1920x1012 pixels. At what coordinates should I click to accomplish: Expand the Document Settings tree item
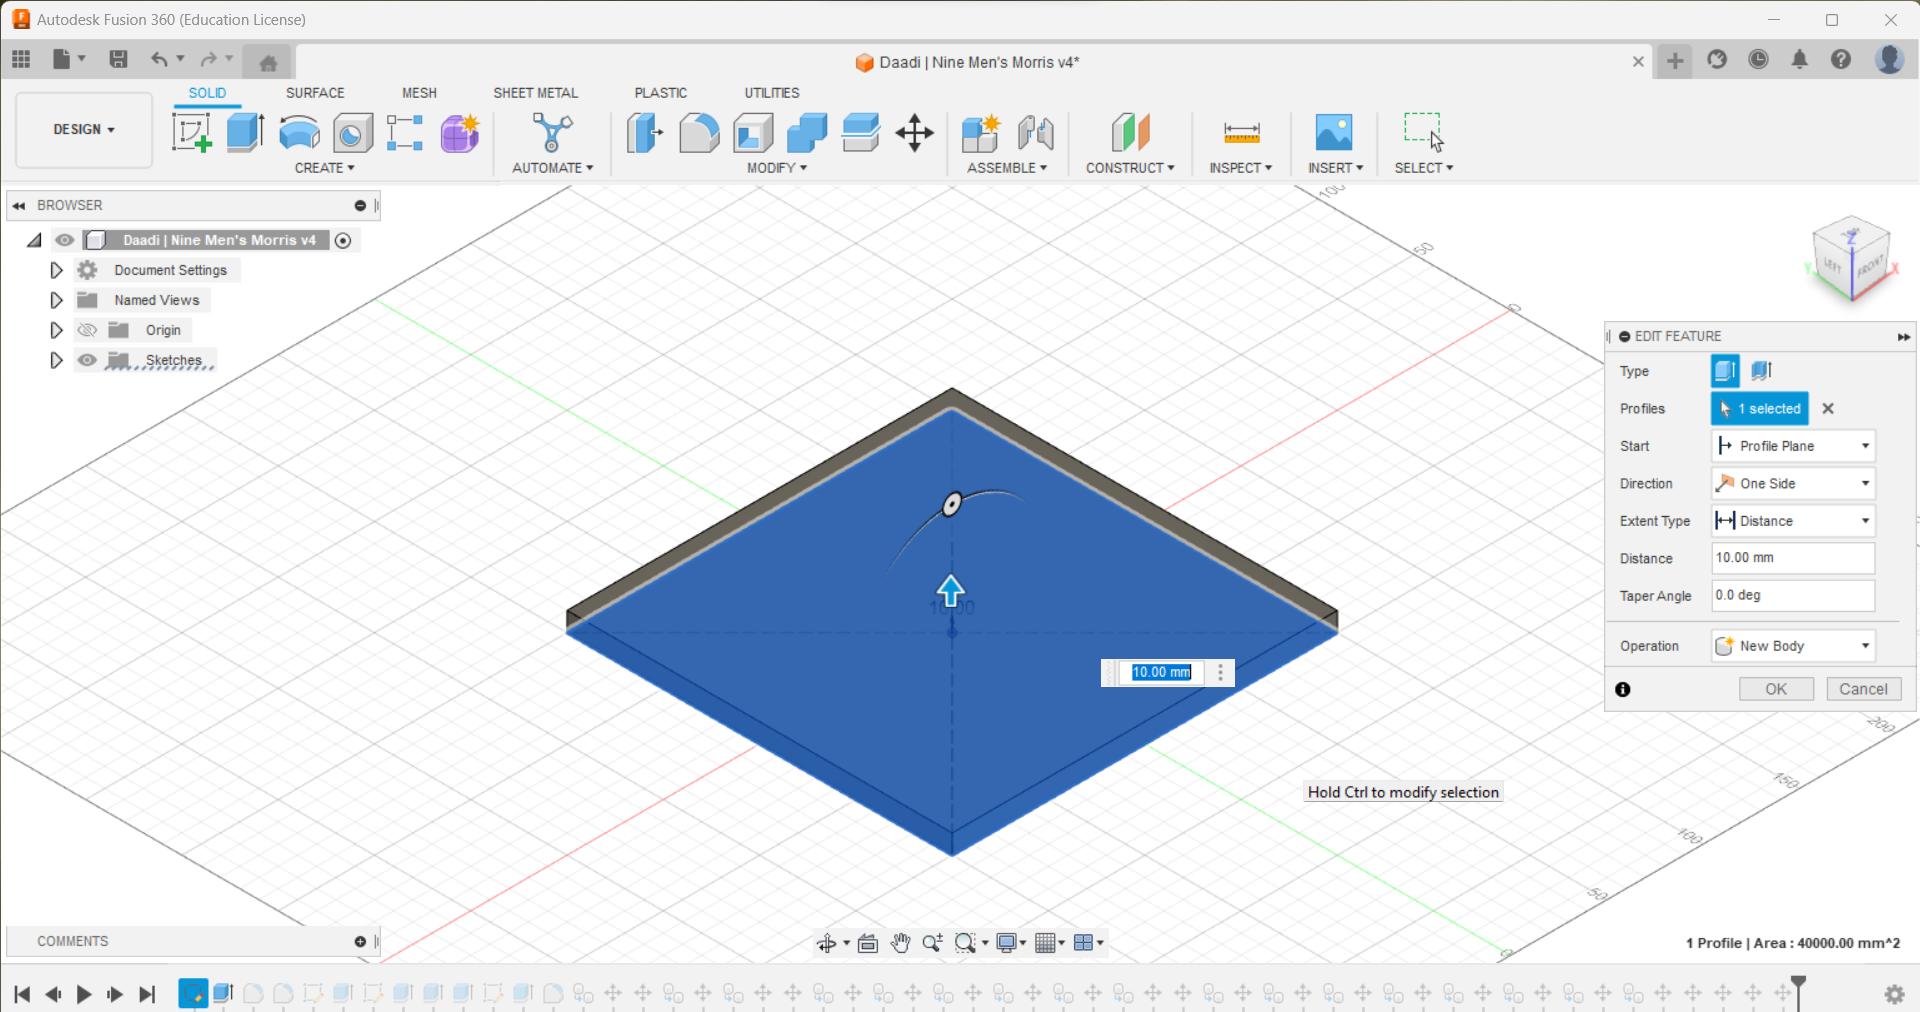coord(55,270)
